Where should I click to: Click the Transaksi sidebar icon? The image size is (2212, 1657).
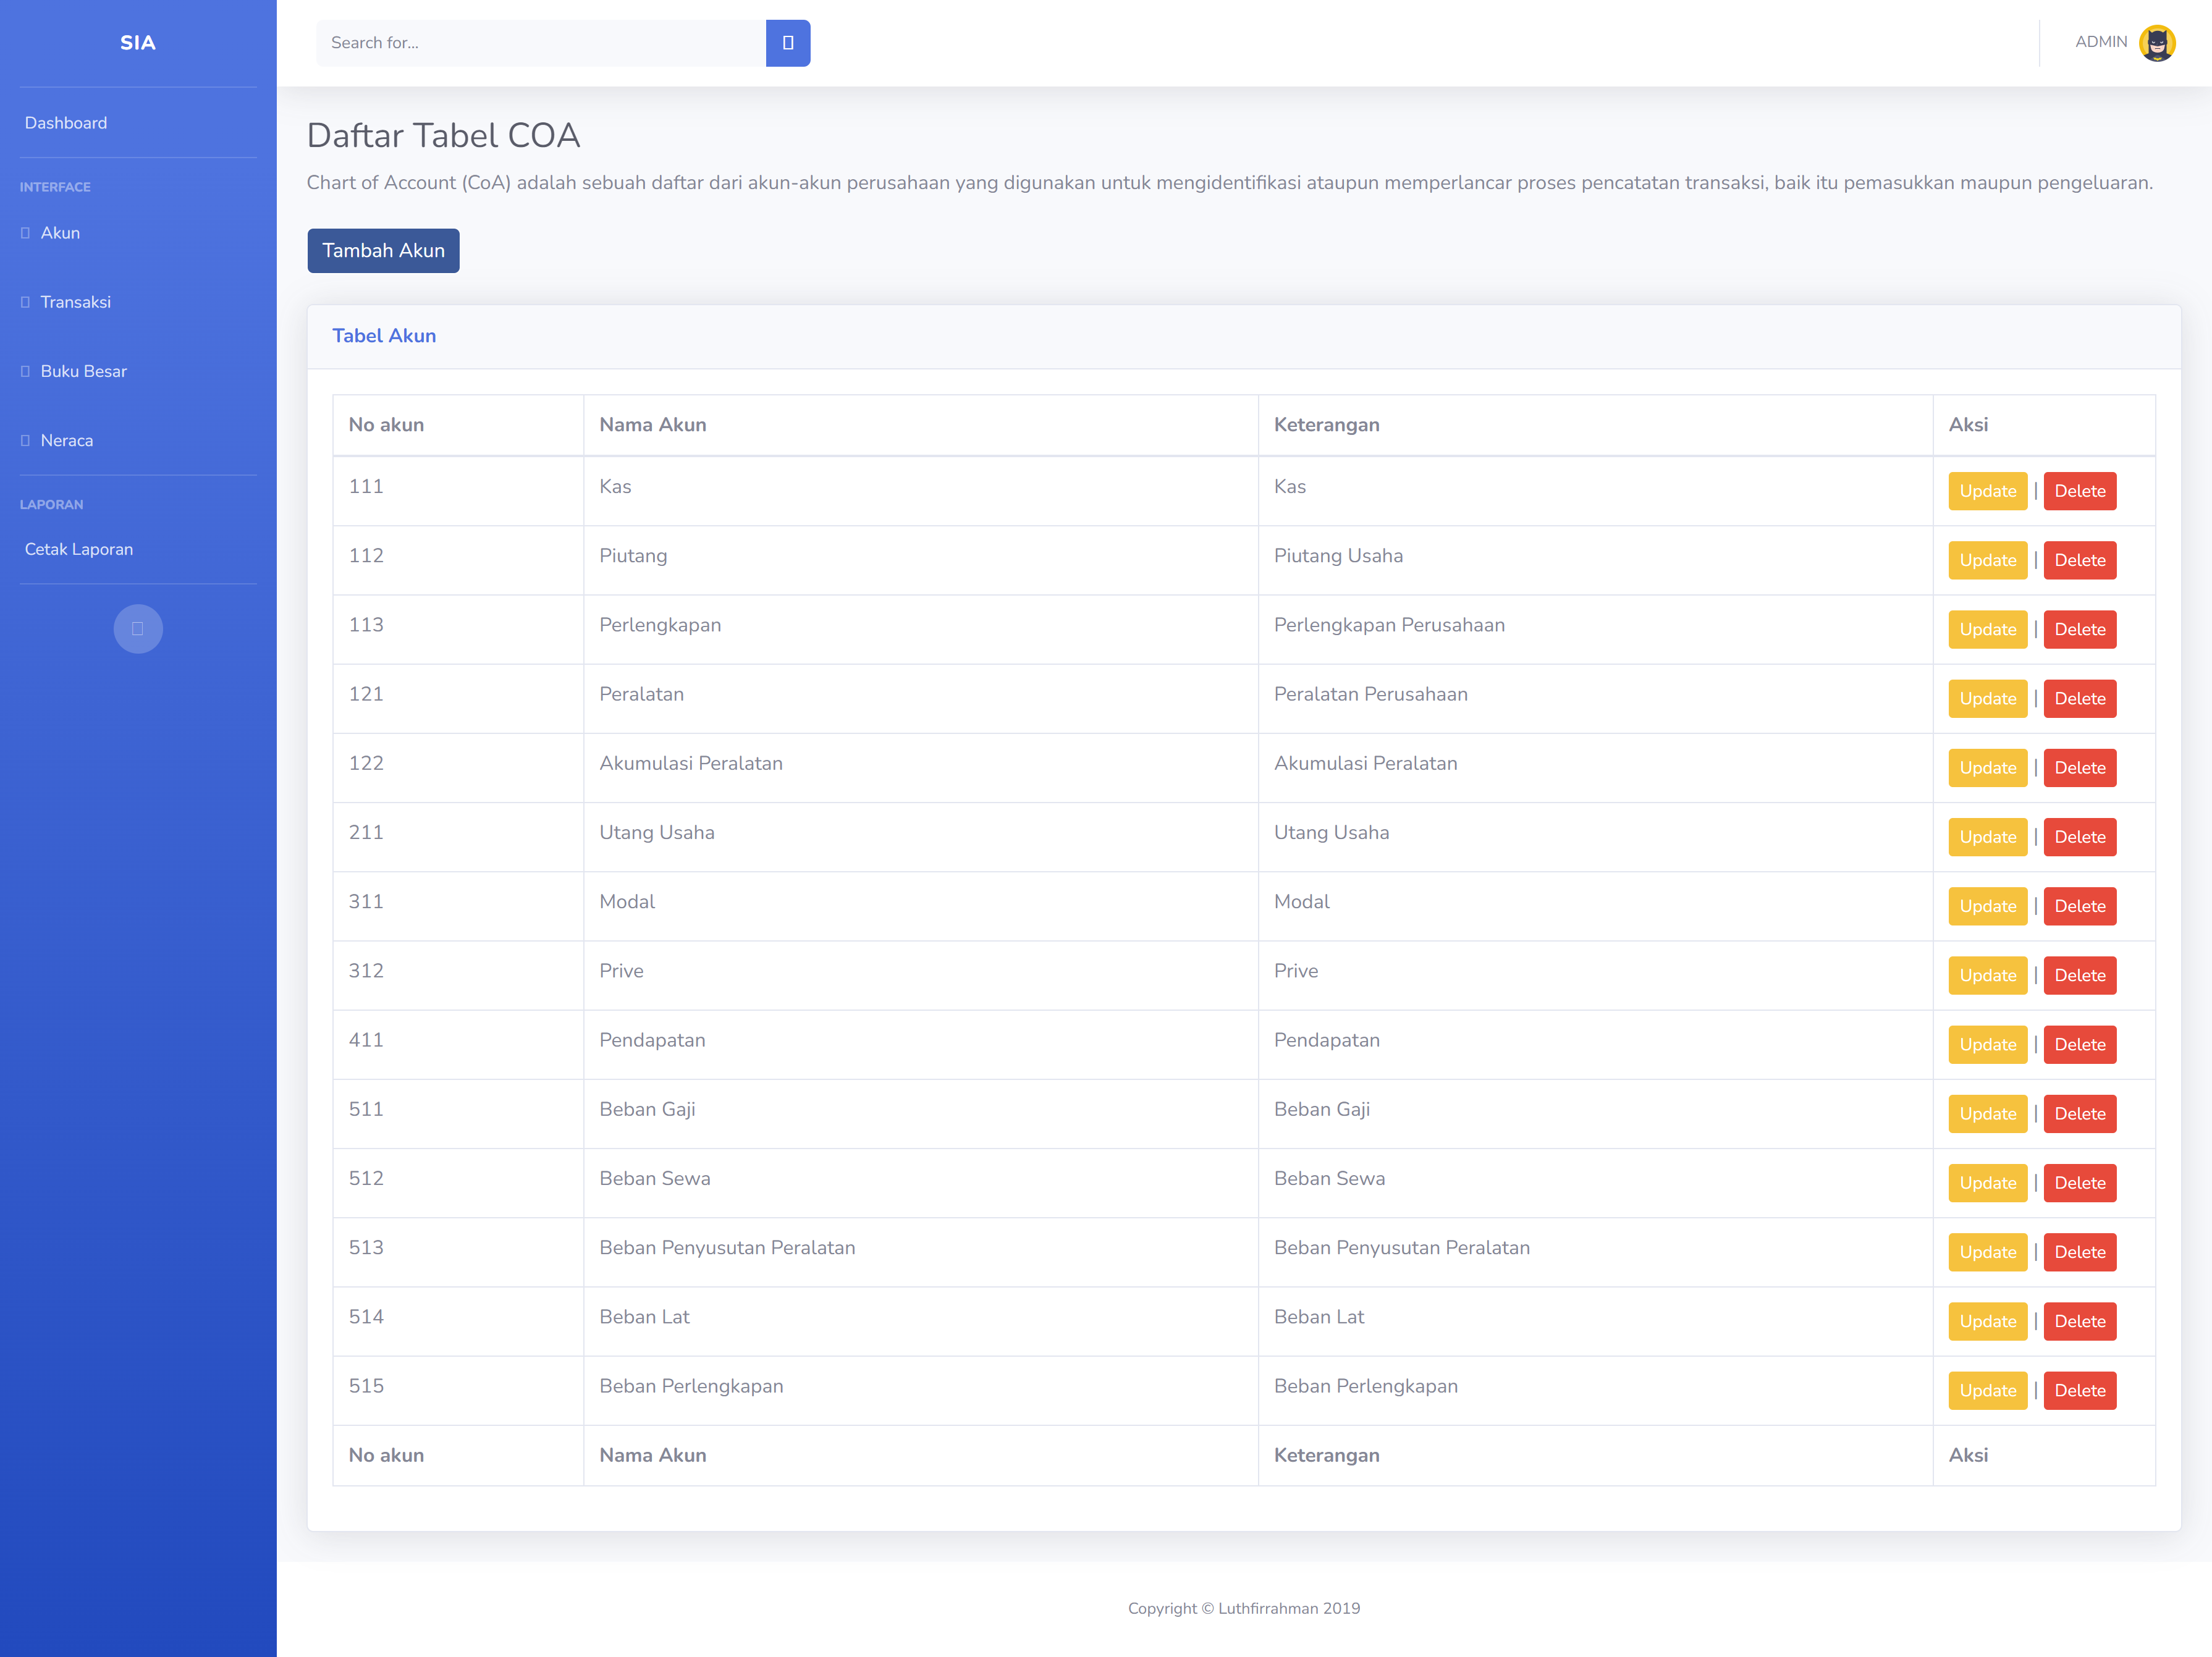[25, 302]
